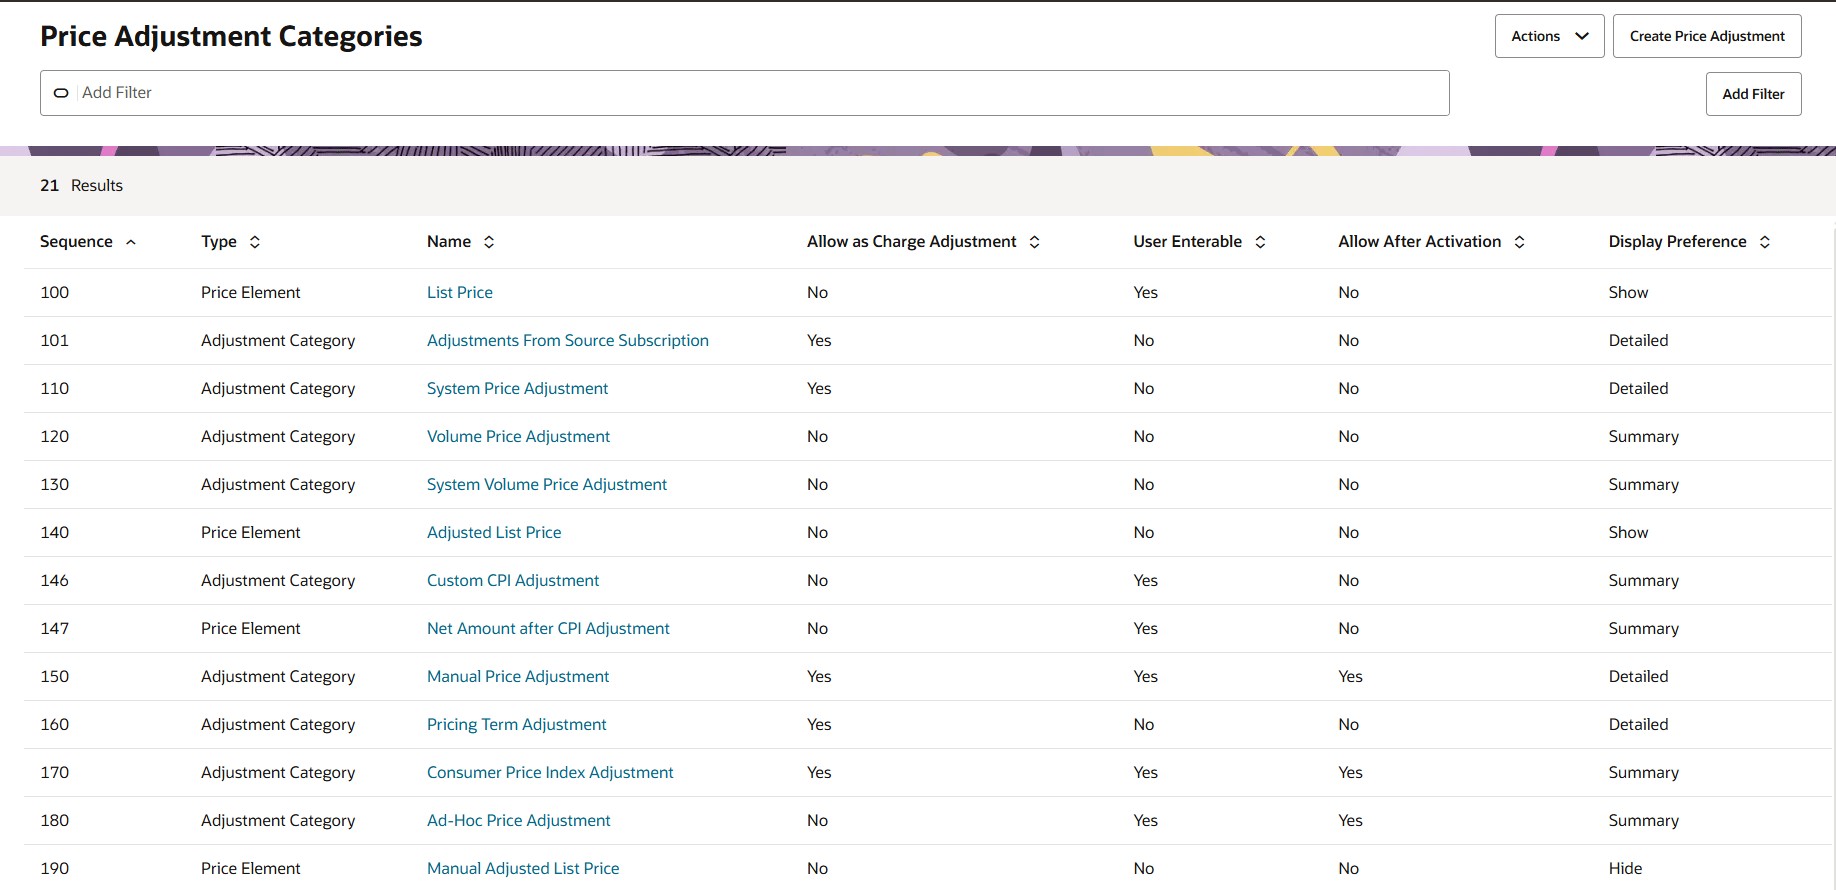The height and width of the screenshot is (890, 1836).
Task: Open System Price Adjustment link
Action: pyautogui.click(x=517, y=388)
